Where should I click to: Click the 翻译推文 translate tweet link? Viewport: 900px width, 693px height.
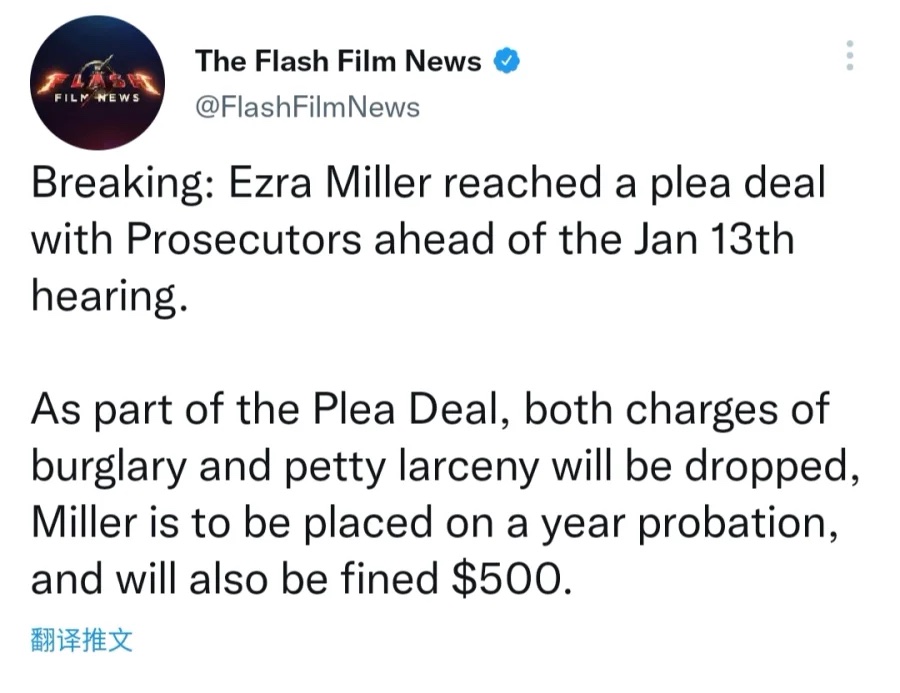click(82, 640)
